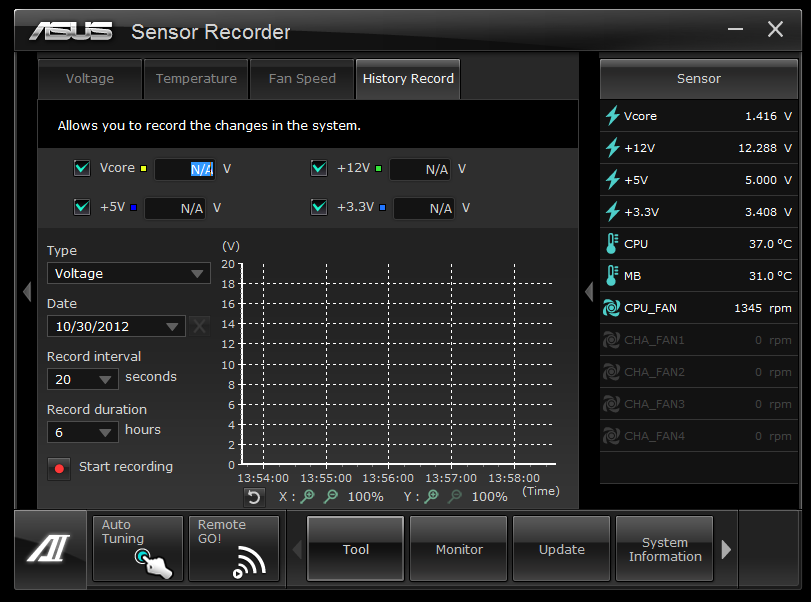811x602 pixels.
Task: Switch to the Fan Speed tab
Action: point(302,79)
